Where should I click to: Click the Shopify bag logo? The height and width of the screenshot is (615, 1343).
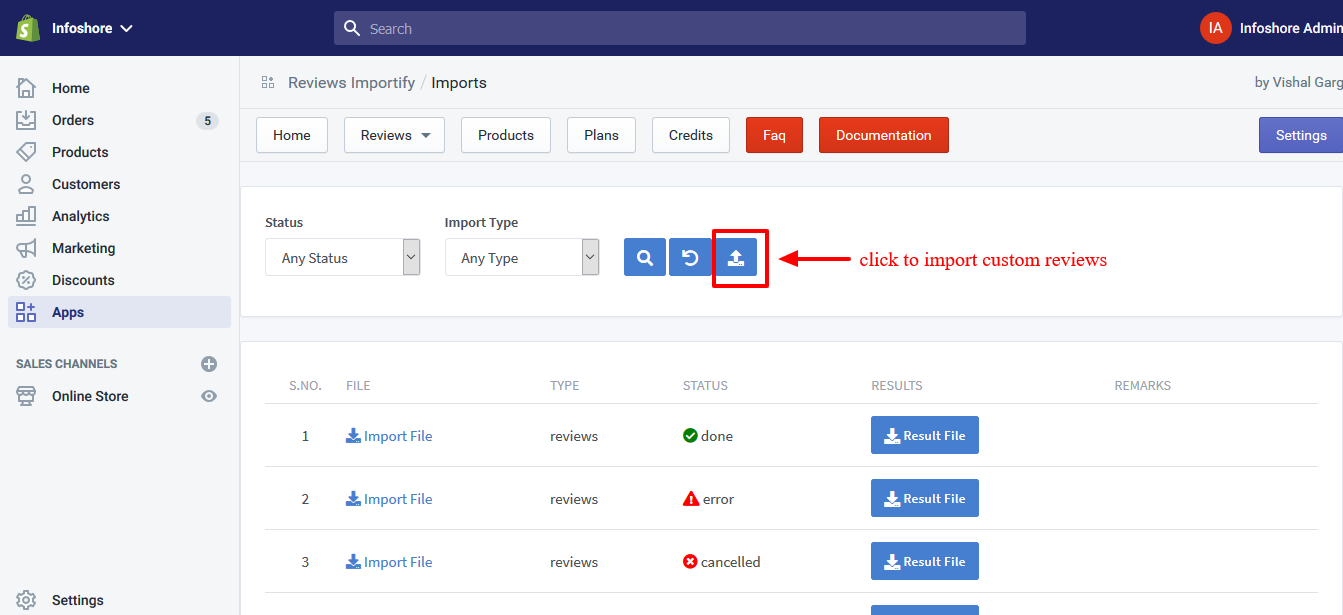point(27,28)
